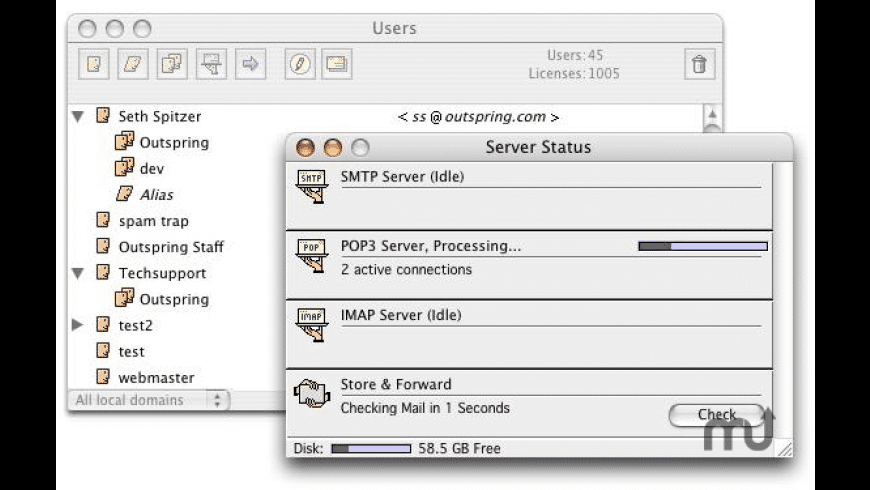Click Checking Mail in 1 Seconds text
The width and height of the screenshot is (870, 490).
425,408
